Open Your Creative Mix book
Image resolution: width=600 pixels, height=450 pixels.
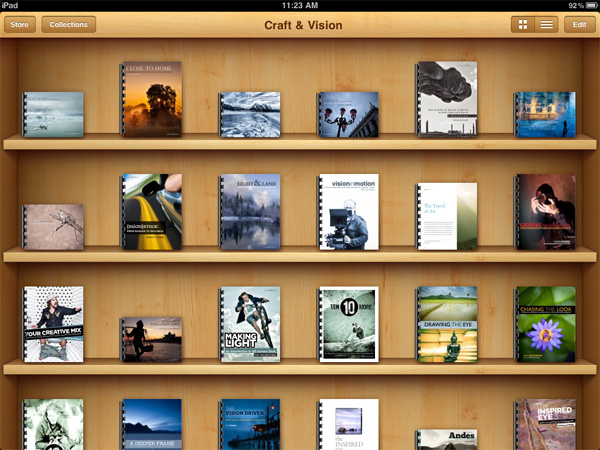pyautogui.click(x=53, y=324)
